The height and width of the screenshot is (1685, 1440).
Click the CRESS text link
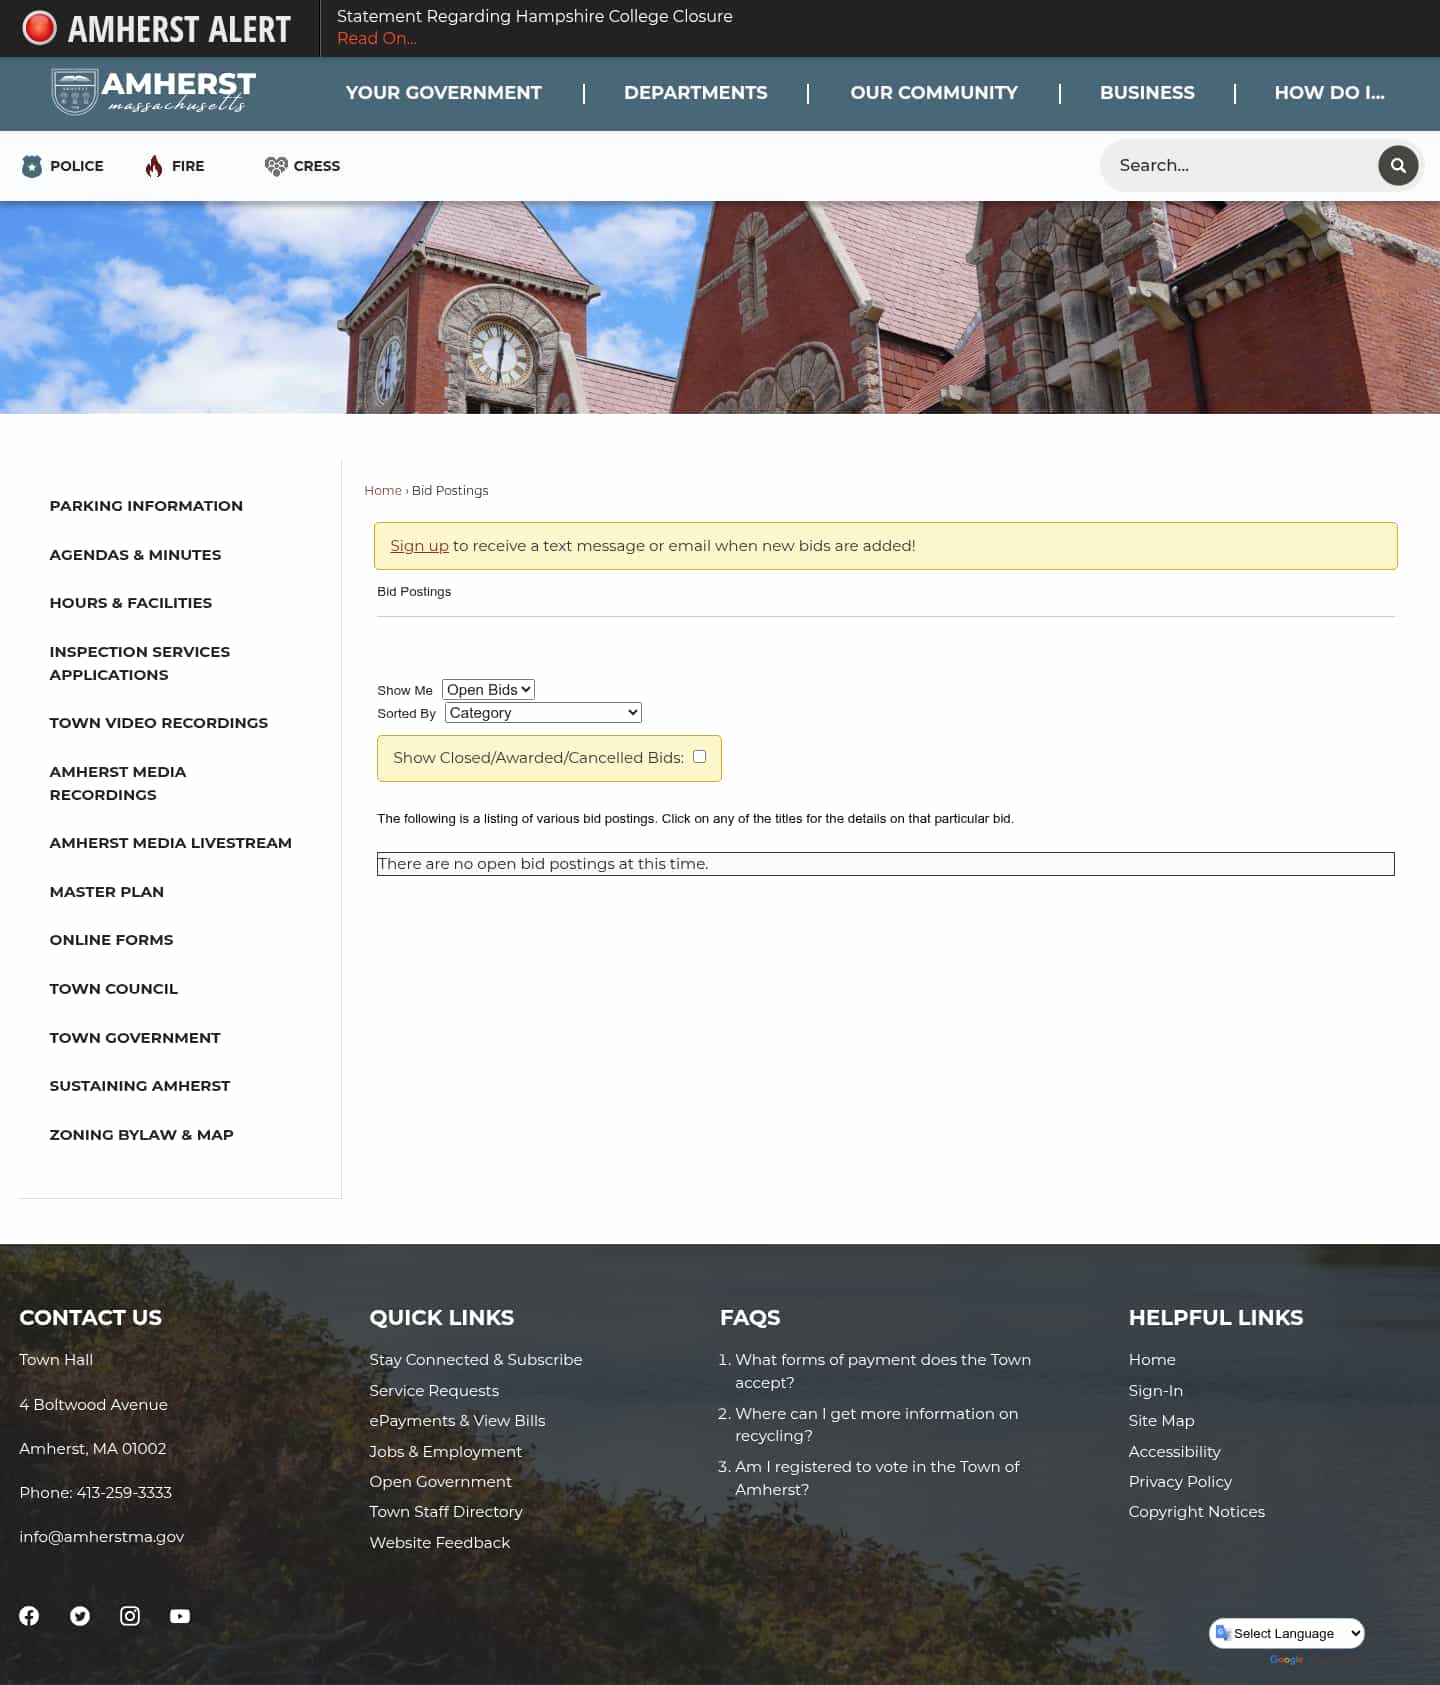coord(317,166)
